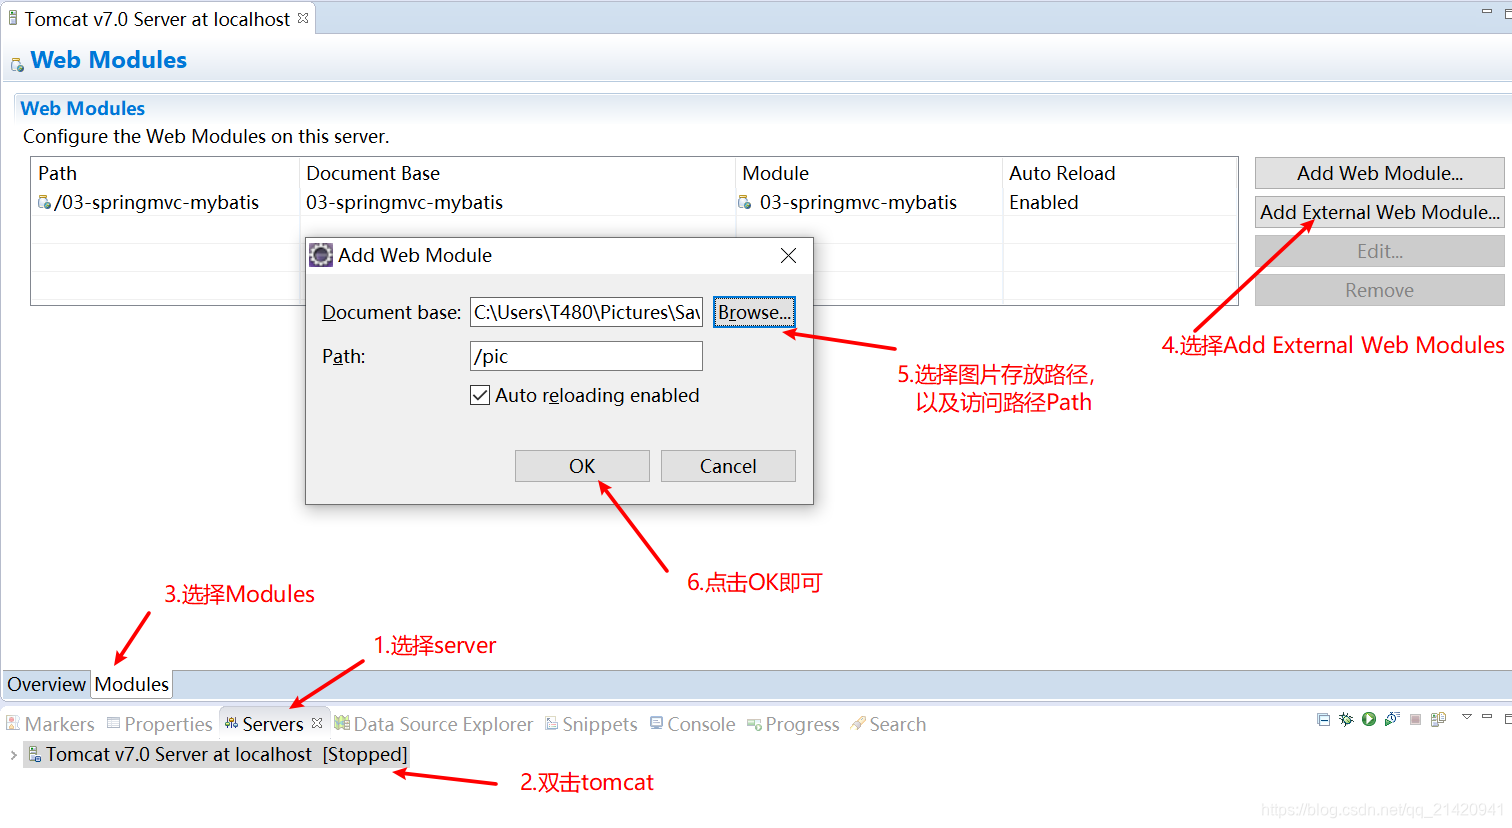Start the server in debug mode
Image resolution: width=1512 pixels, height=828 pixels.
1346,719
